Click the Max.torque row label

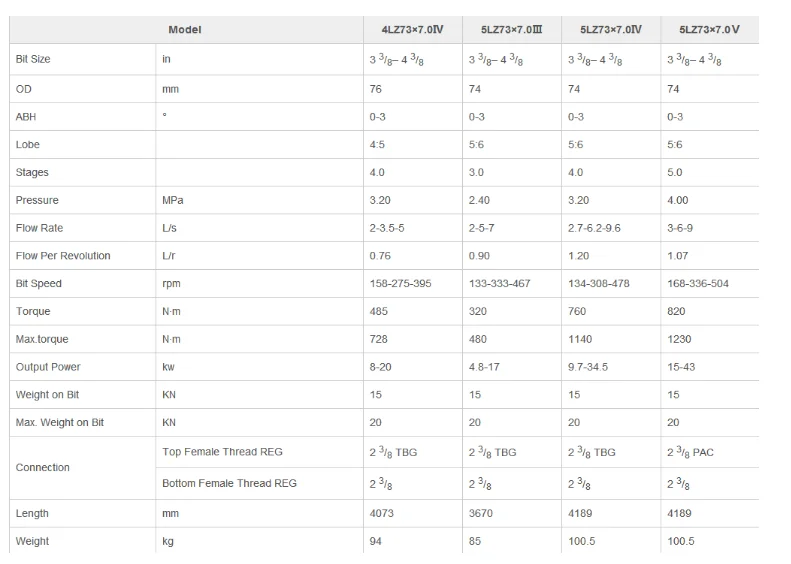[42, 340]
